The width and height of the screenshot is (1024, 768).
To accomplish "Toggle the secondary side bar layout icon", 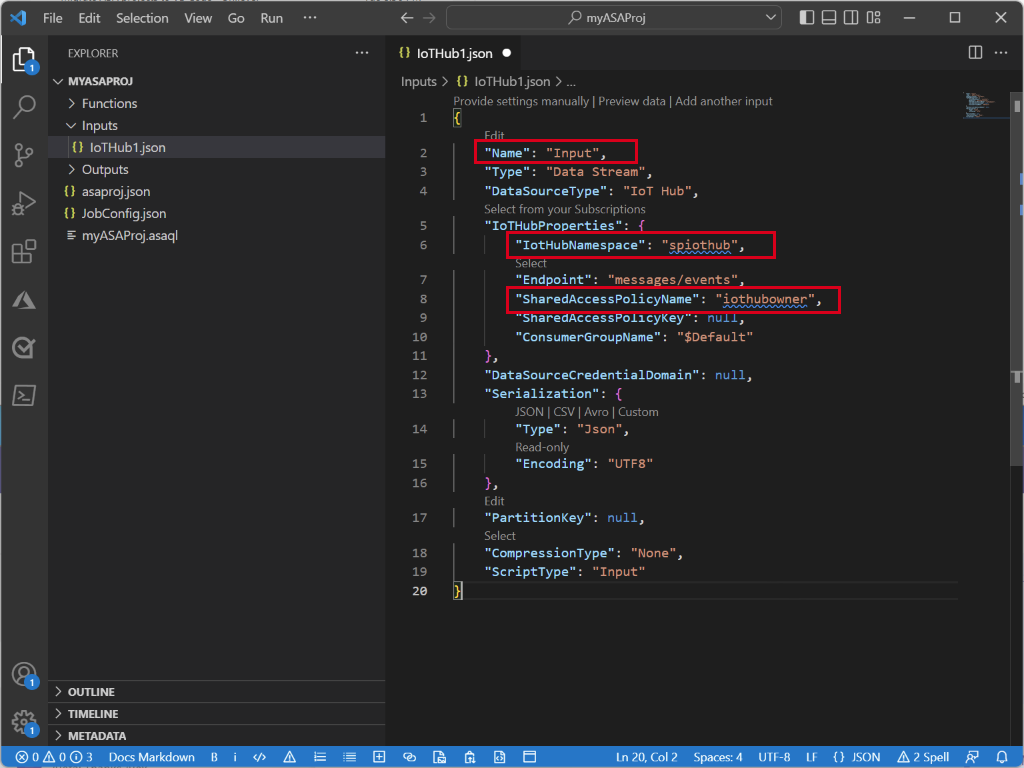I will click(x=851, y=18).
